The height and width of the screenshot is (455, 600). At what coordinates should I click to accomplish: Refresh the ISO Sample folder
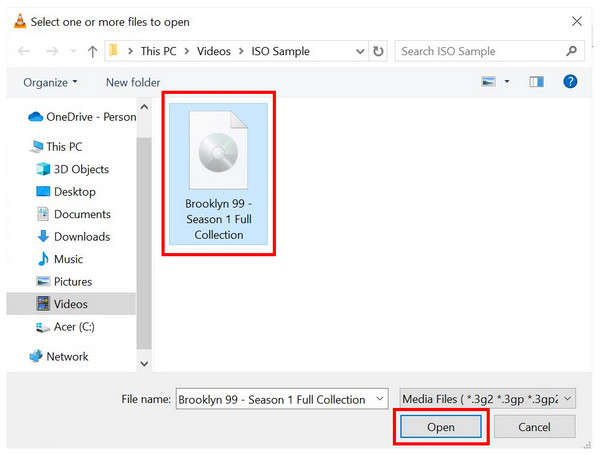tap(378, 51)
